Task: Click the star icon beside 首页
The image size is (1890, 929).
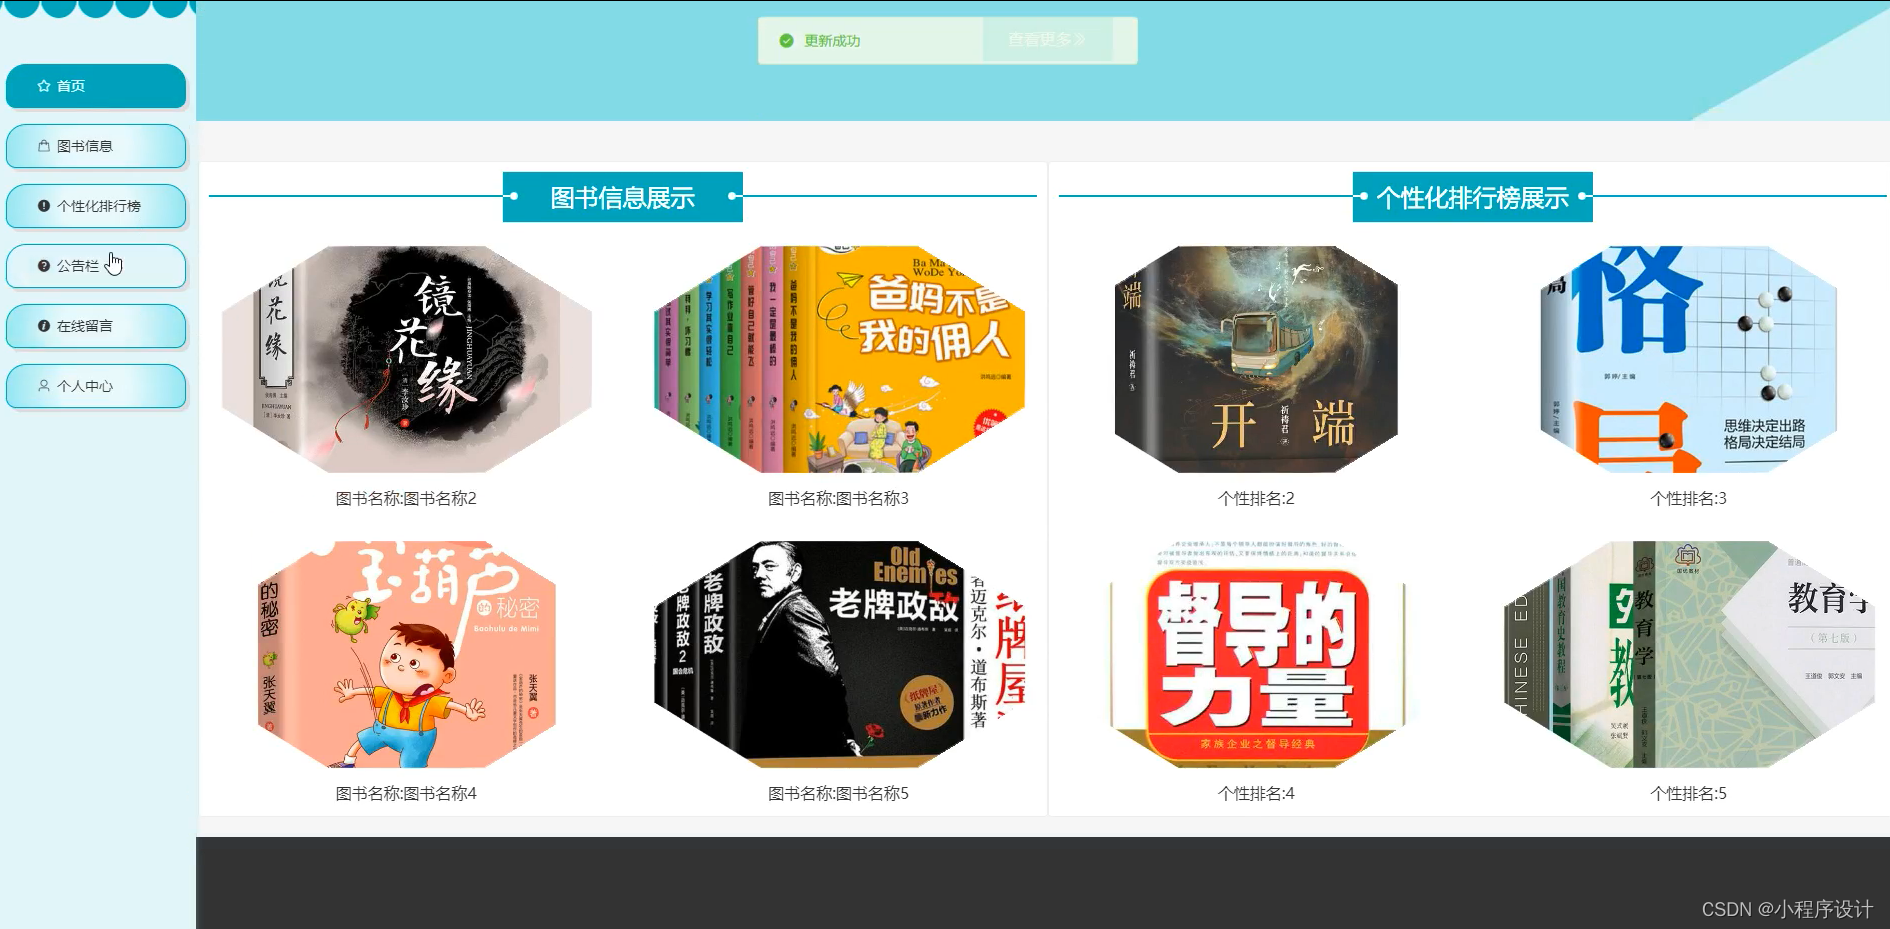Action: [44, 86]
